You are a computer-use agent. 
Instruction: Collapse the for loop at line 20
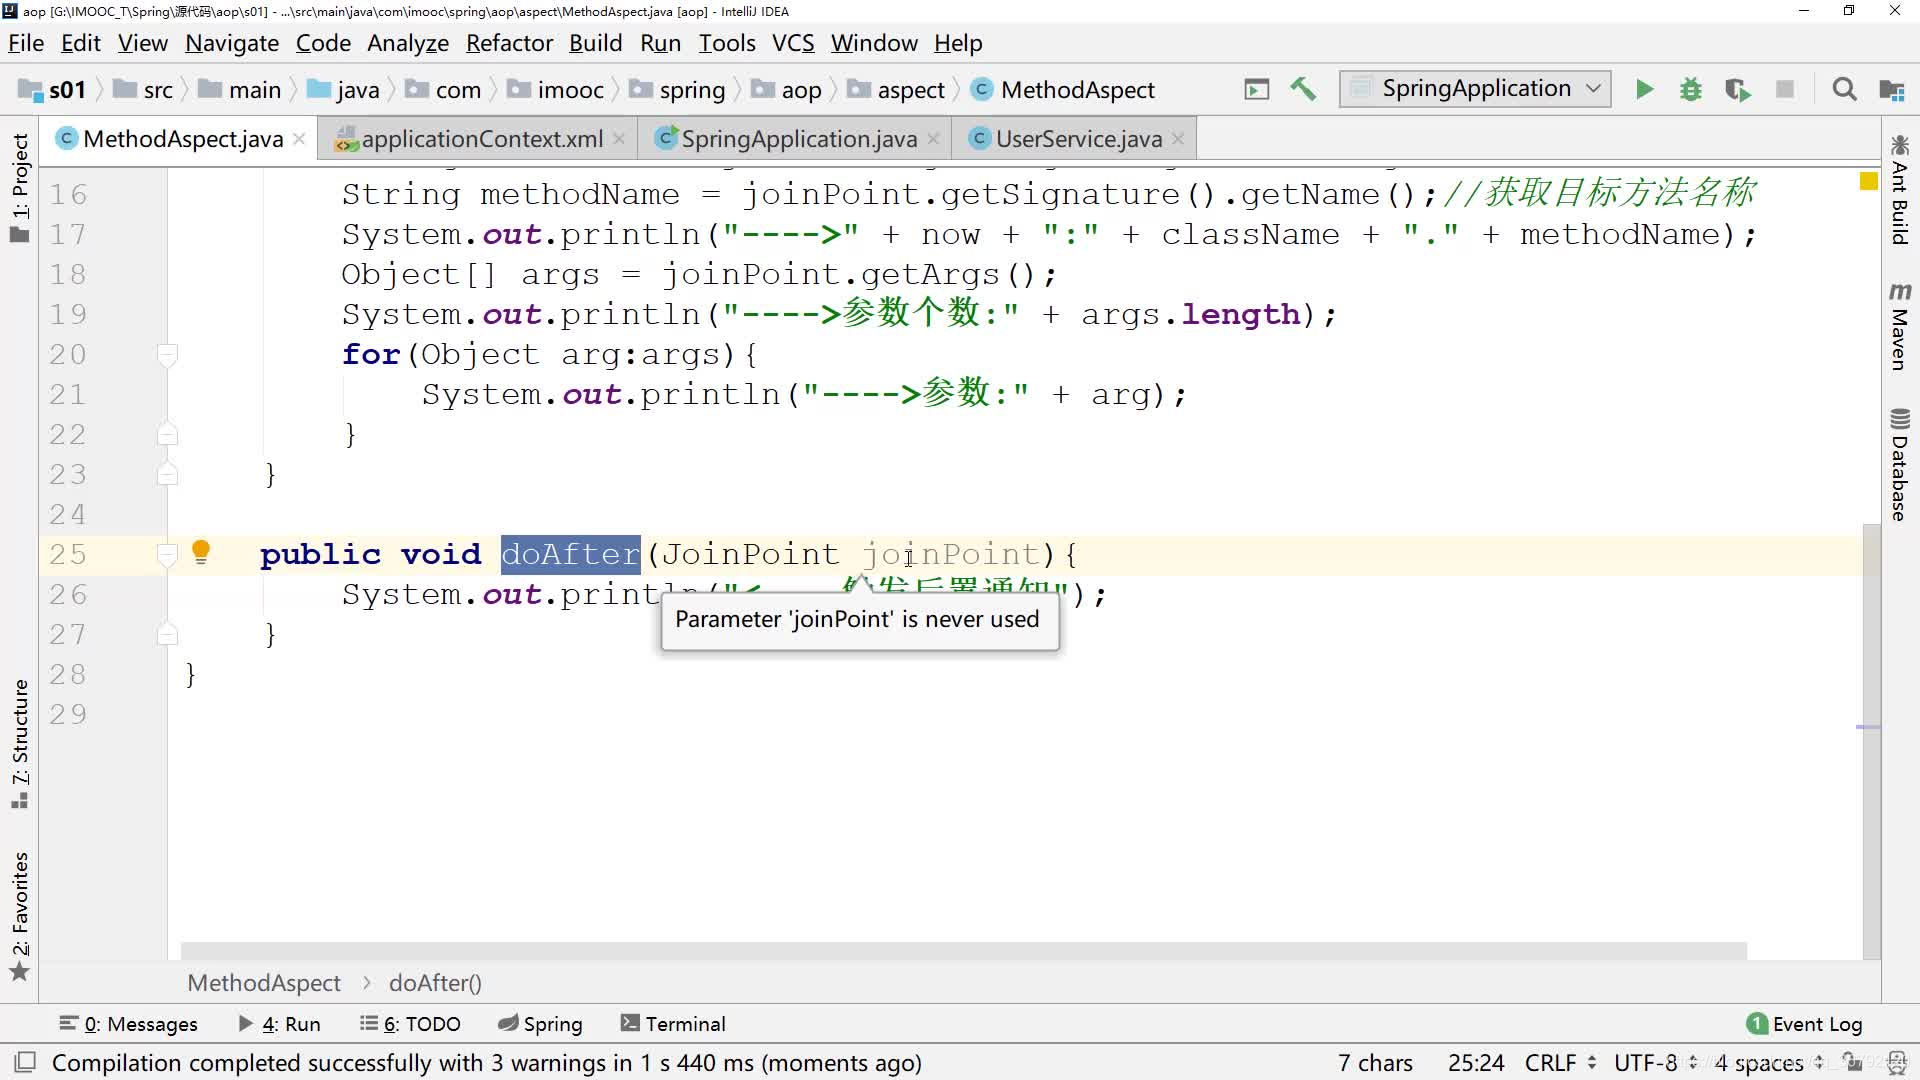tap(168, 354)
